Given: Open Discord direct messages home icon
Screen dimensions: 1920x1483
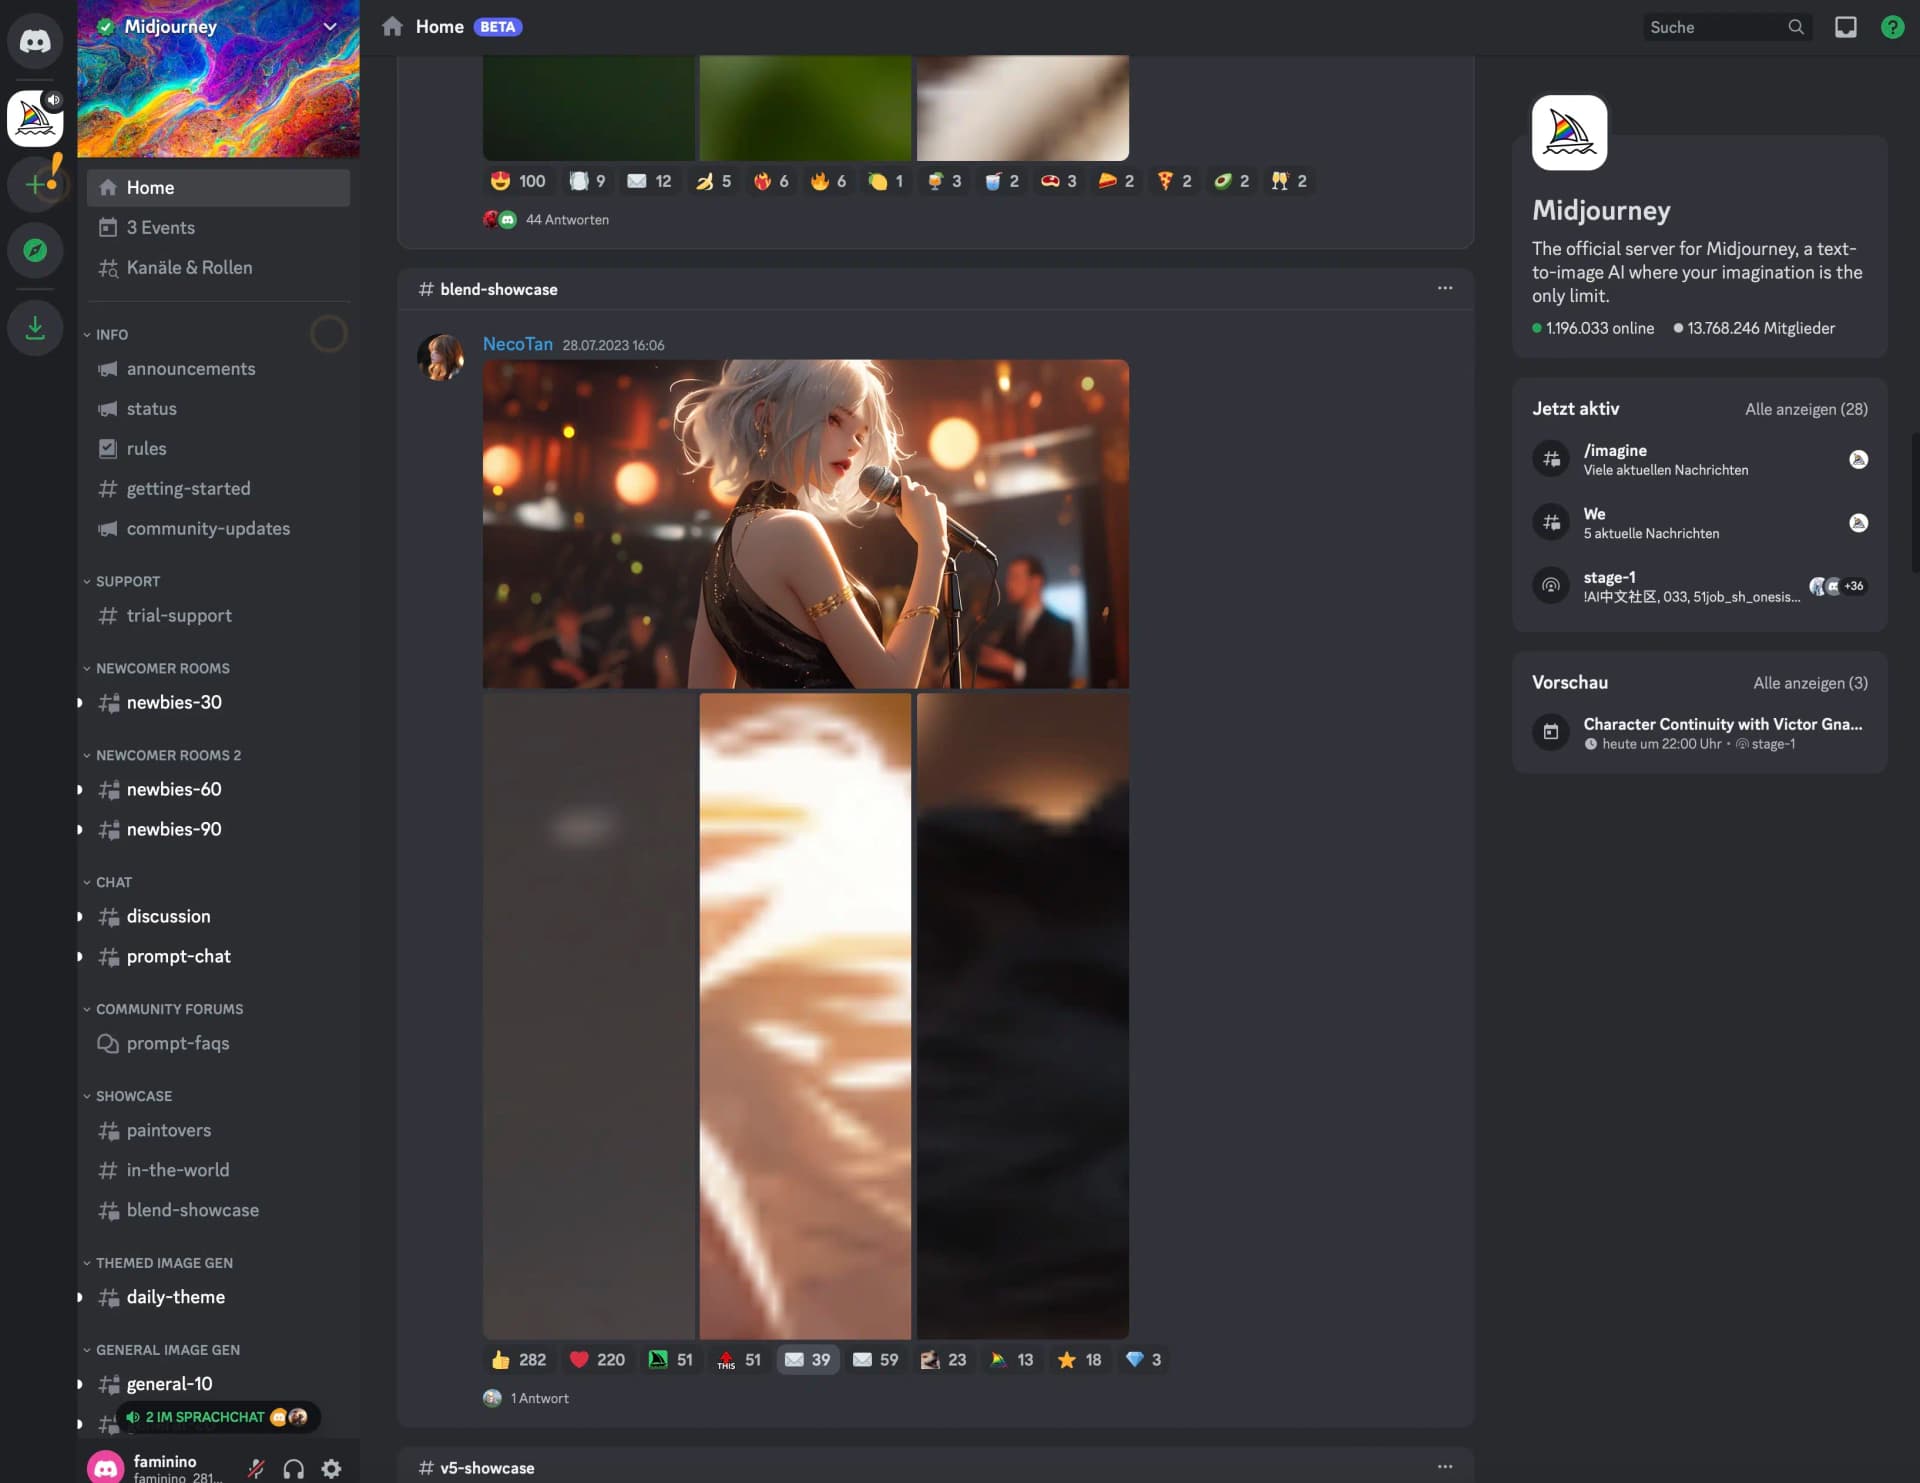Looking at the screenshot, I should tap(35, 41).
